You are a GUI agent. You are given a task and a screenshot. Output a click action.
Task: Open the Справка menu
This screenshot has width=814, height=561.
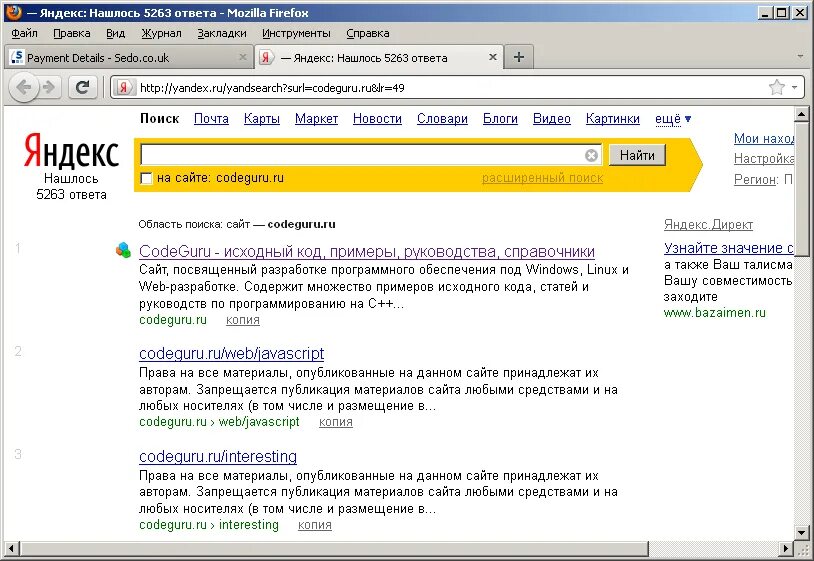pyautogui.click(x=368, y=33)
